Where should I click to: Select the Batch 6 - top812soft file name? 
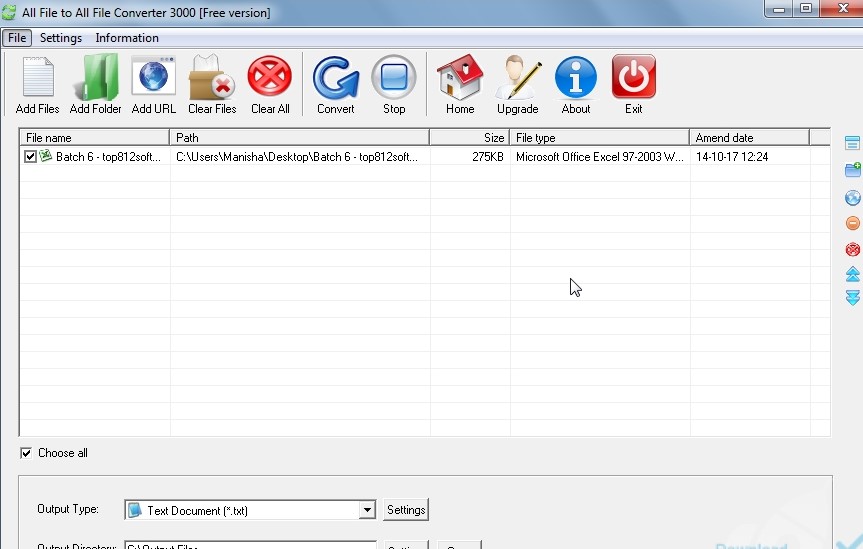coord(108,157)
